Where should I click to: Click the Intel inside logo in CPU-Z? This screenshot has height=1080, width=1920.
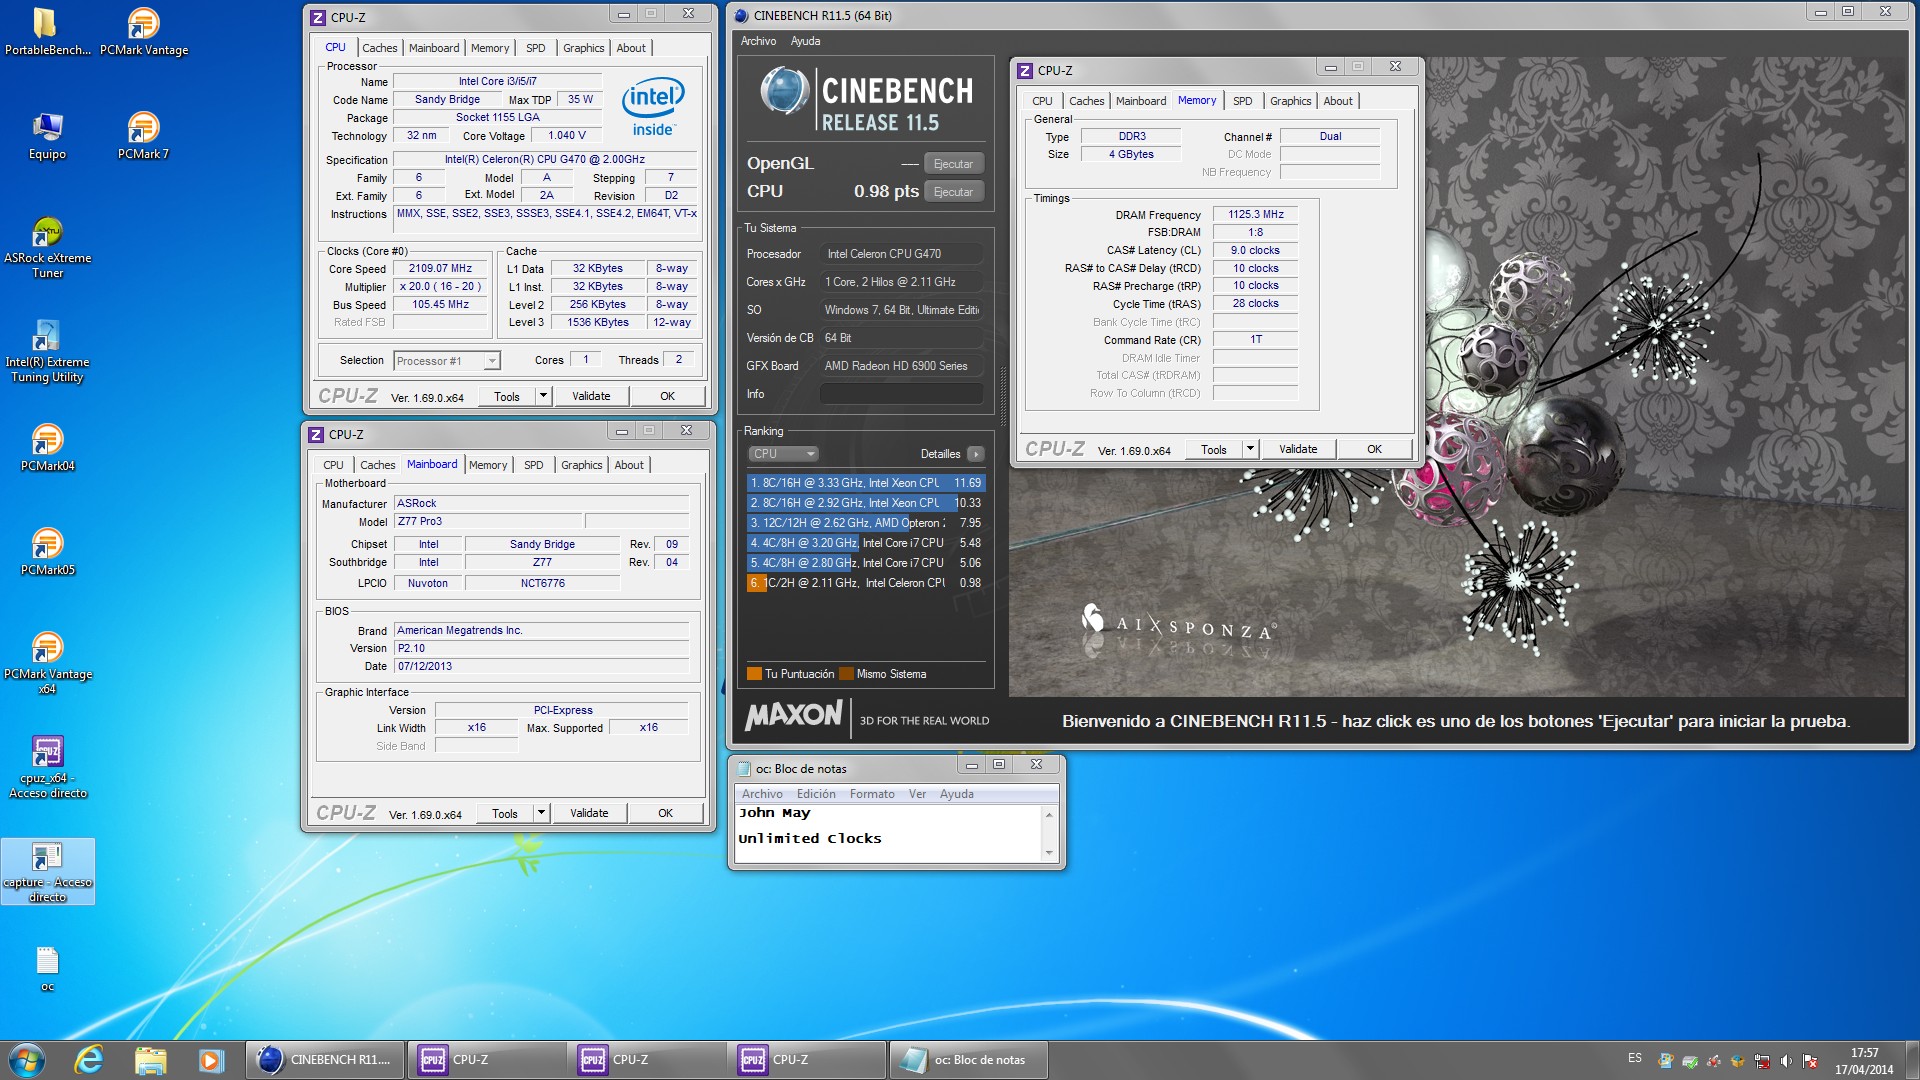tap(653, 107)
